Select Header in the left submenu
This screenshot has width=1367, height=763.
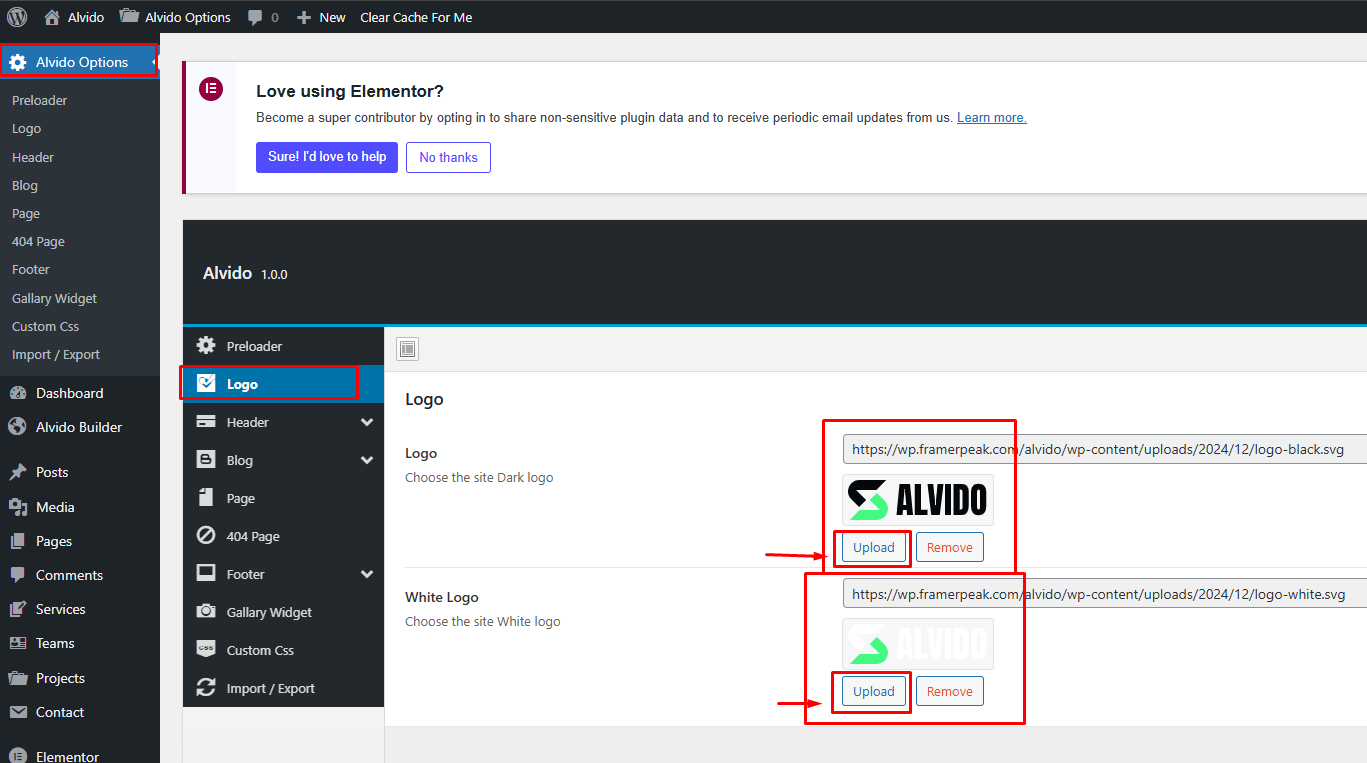click(33, 157)
